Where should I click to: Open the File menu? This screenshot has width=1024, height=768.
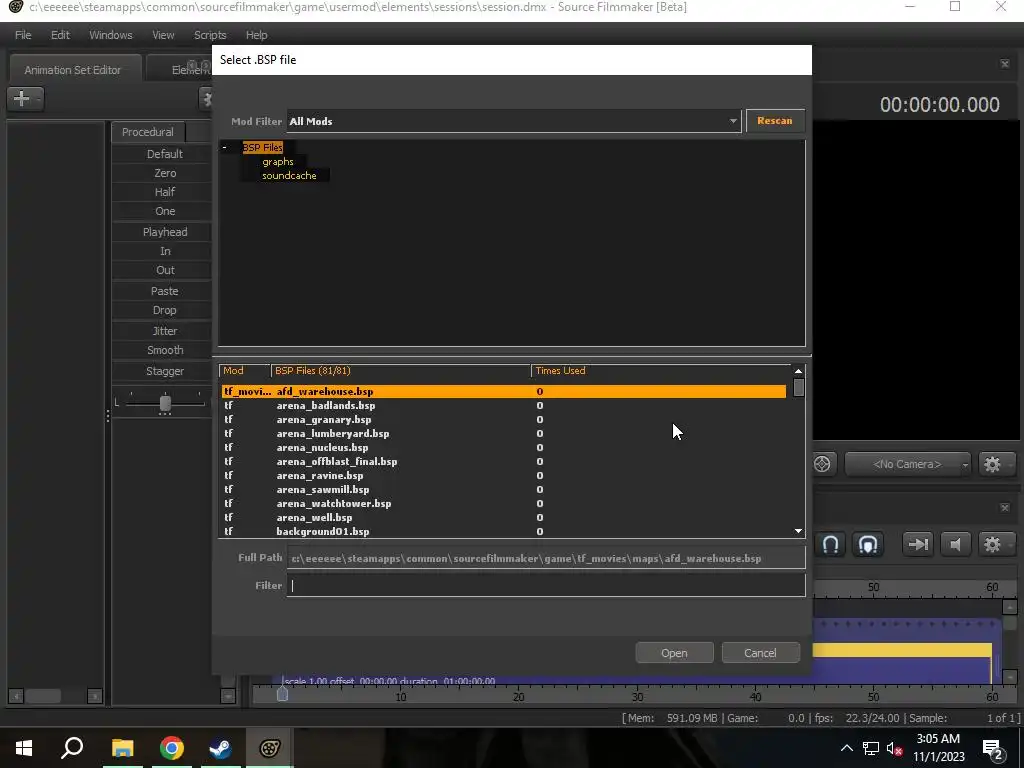tap(23, 35)
